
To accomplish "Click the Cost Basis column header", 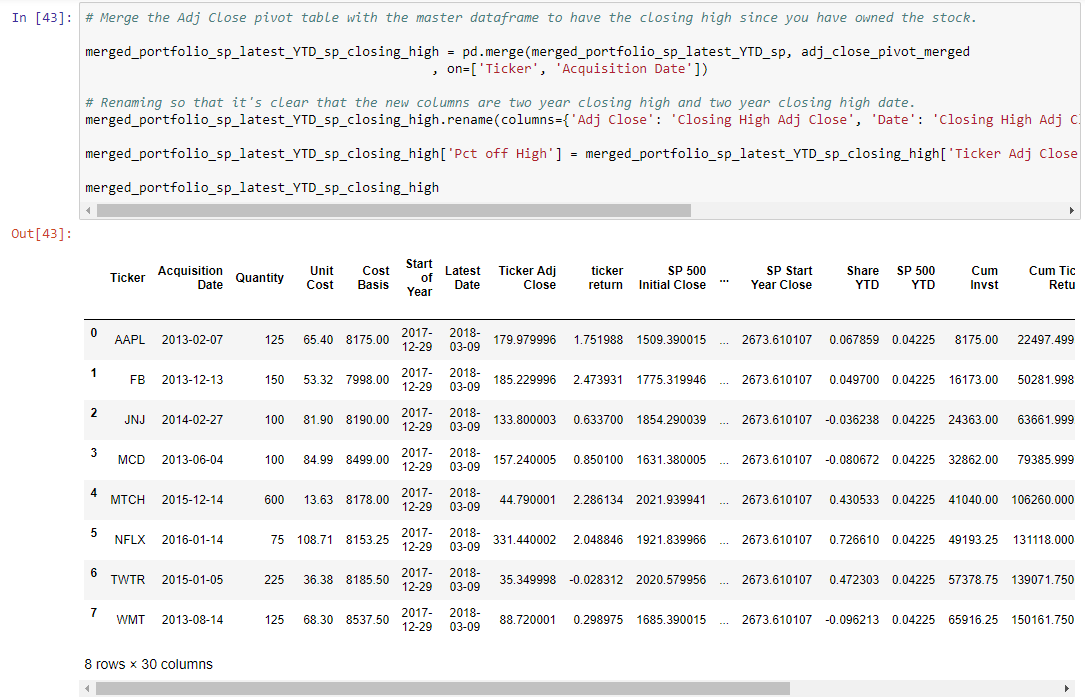I will tap(374, 278).
